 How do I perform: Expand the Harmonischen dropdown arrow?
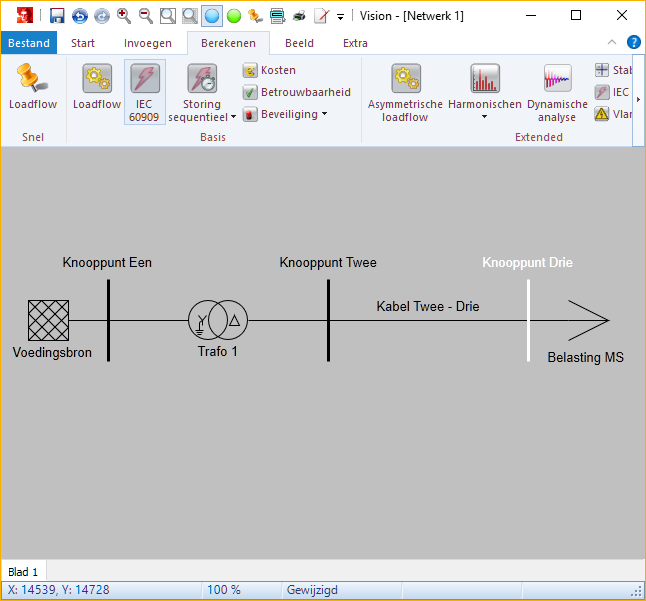click(485, 117)
